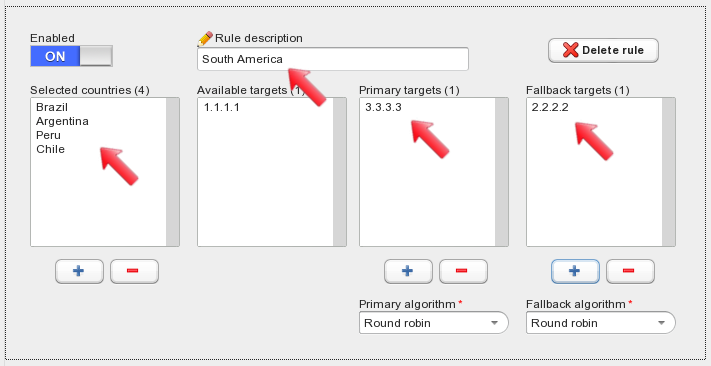Open the Primary algorithm dropdown
This screenshot has width=711, height=366.
[x=433, y=323]
